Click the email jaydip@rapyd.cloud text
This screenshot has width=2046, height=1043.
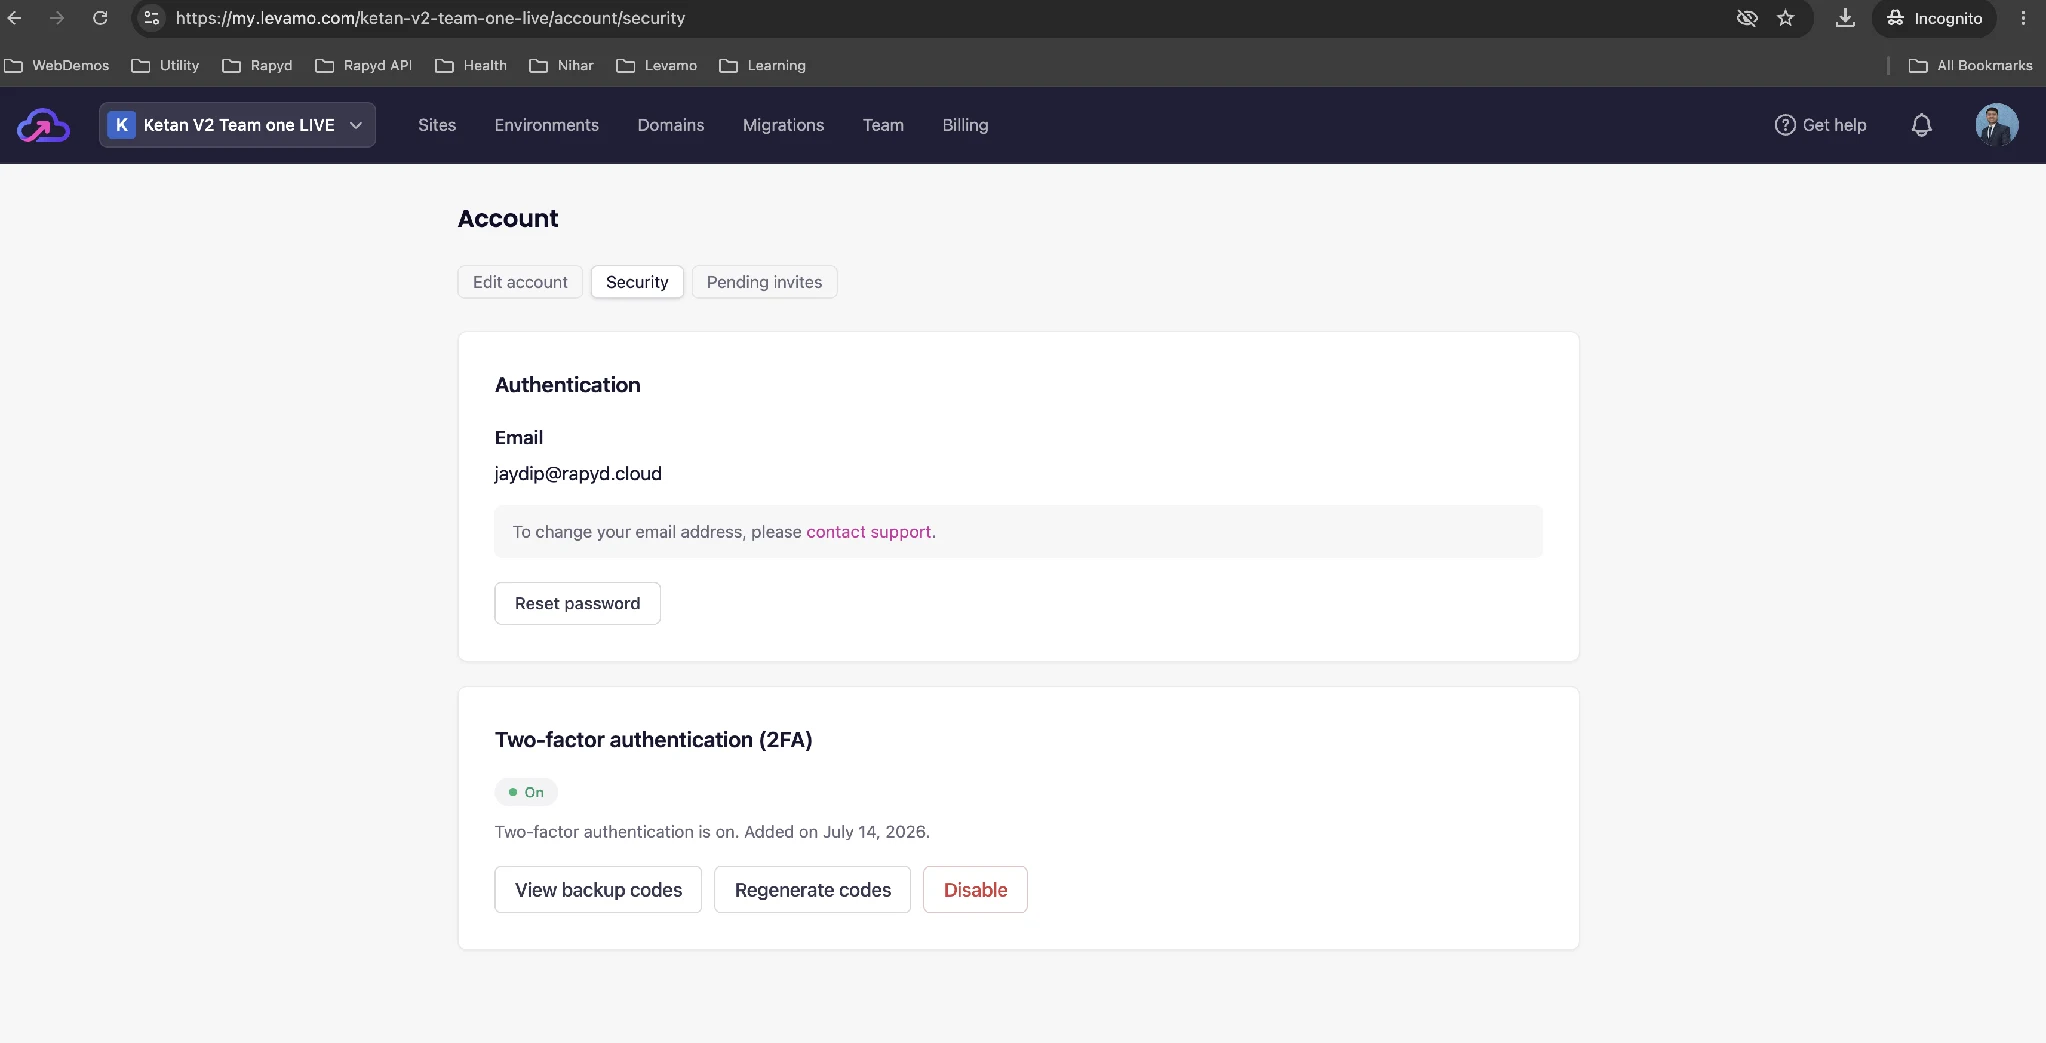click(578, 473)
